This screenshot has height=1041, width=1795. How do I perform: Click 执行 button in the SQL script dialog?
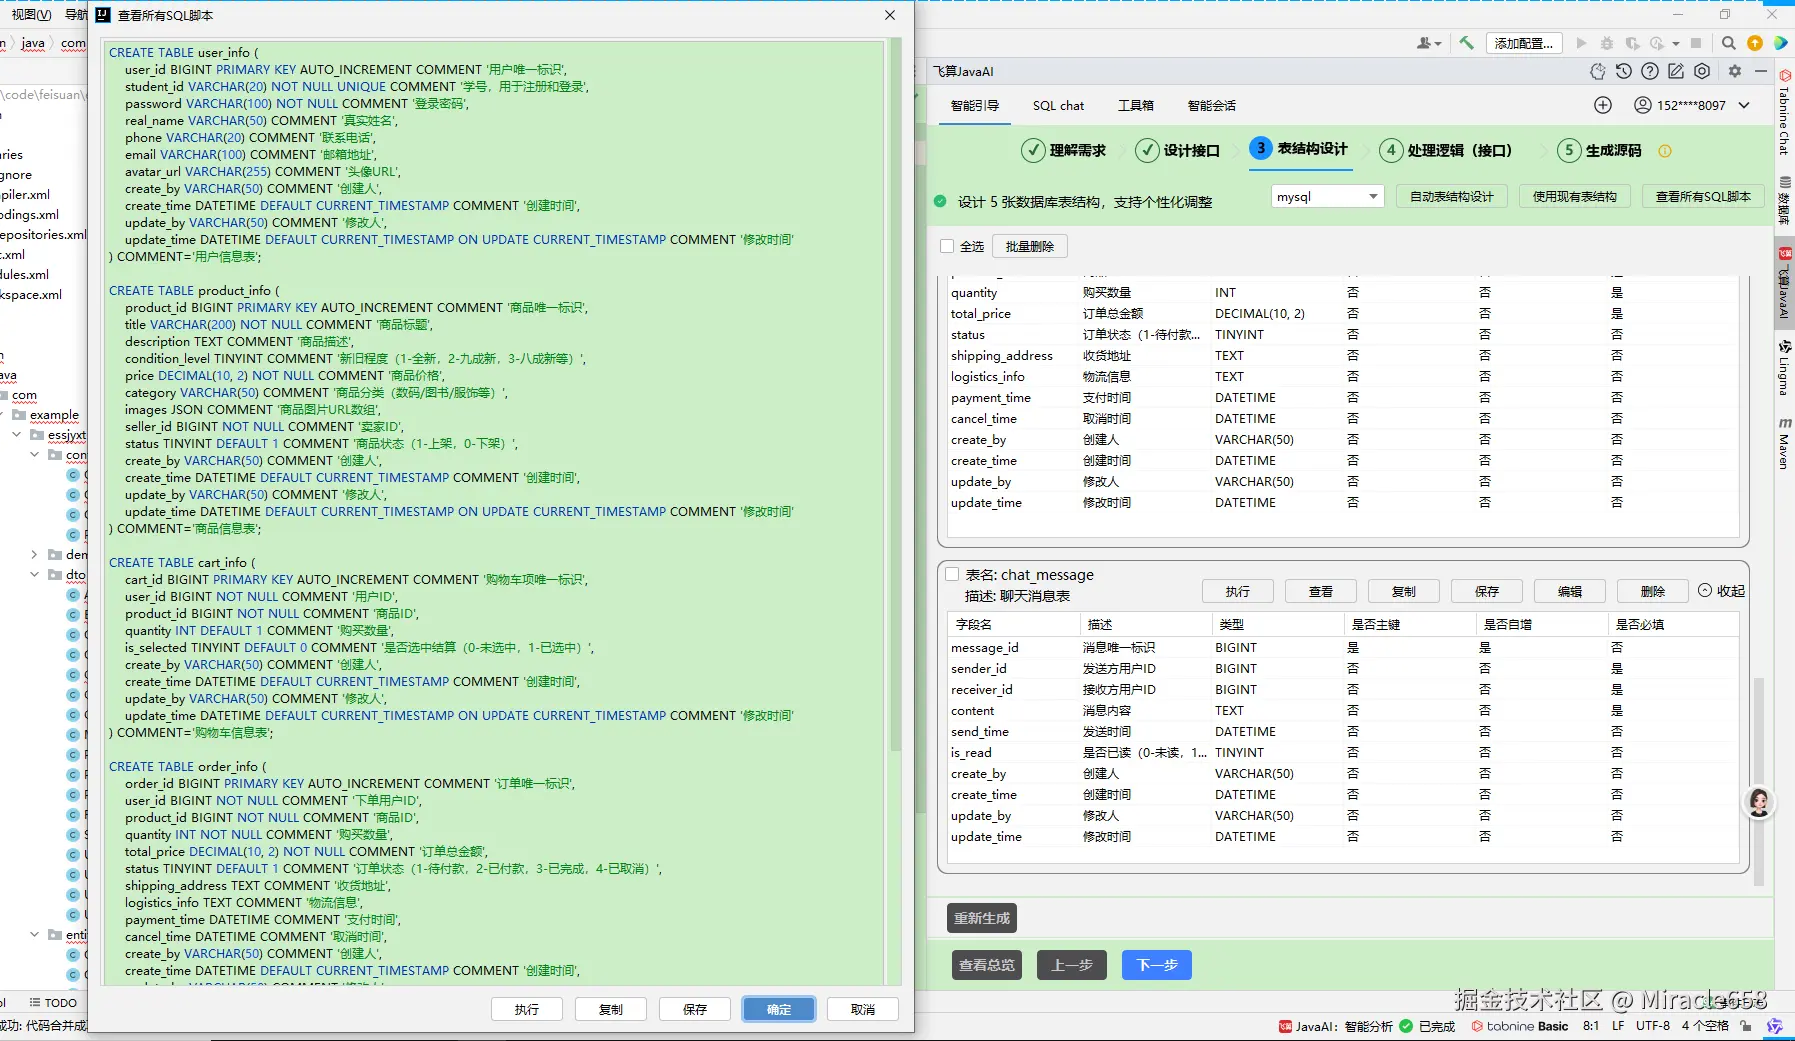[527, 1010]
